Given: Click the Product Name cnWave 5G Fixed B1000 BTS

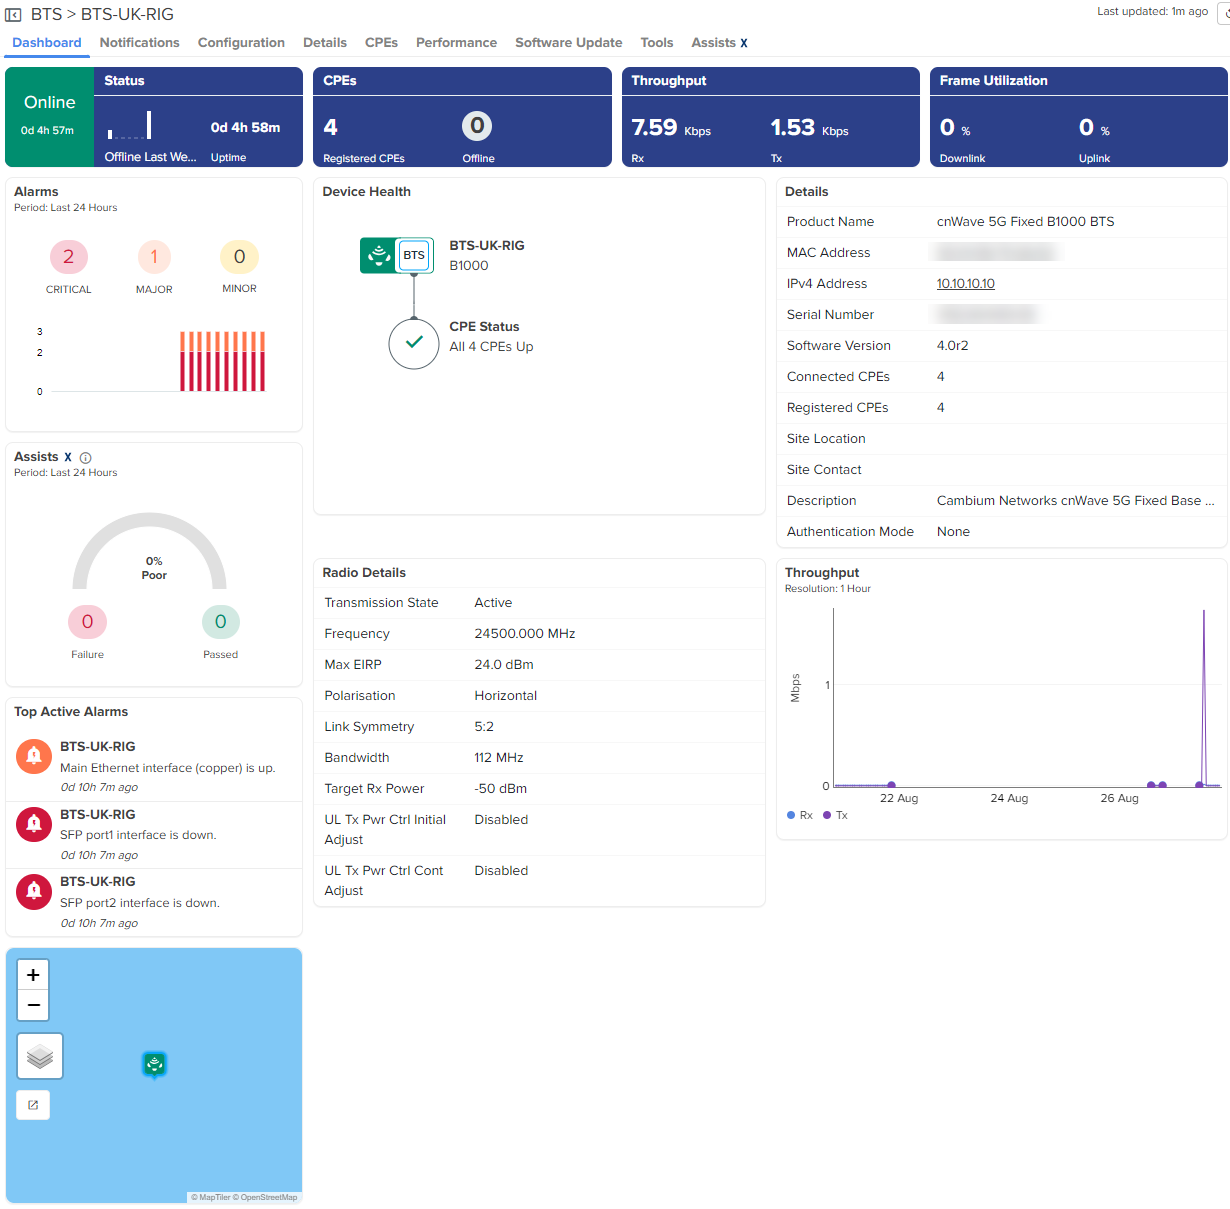Looking at the screenshot, I should (1026, 222).
